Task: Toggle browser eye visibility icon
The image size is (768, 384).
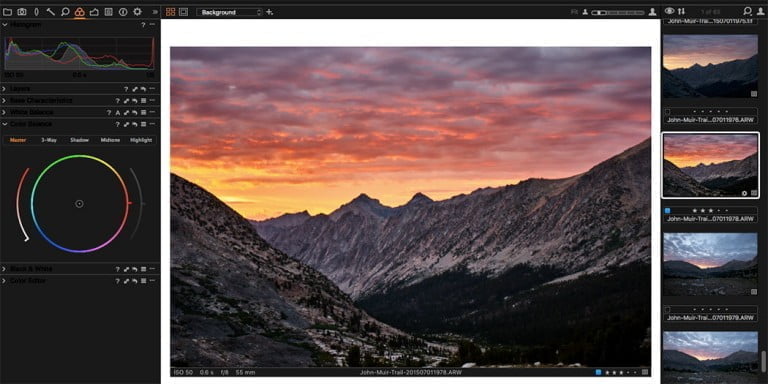Action: 670,11
